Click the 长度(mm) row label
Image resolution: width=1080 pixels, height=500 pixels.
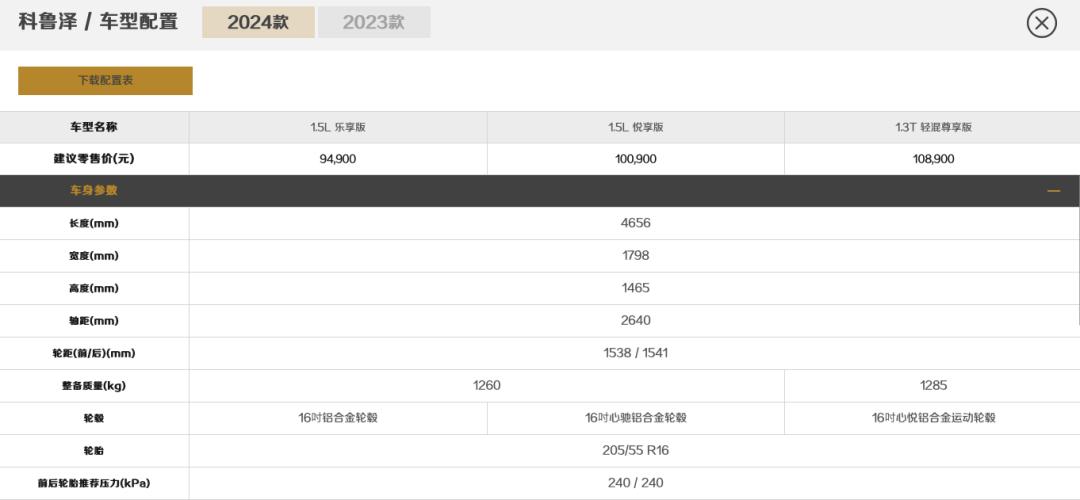click(x=93, y=223)
